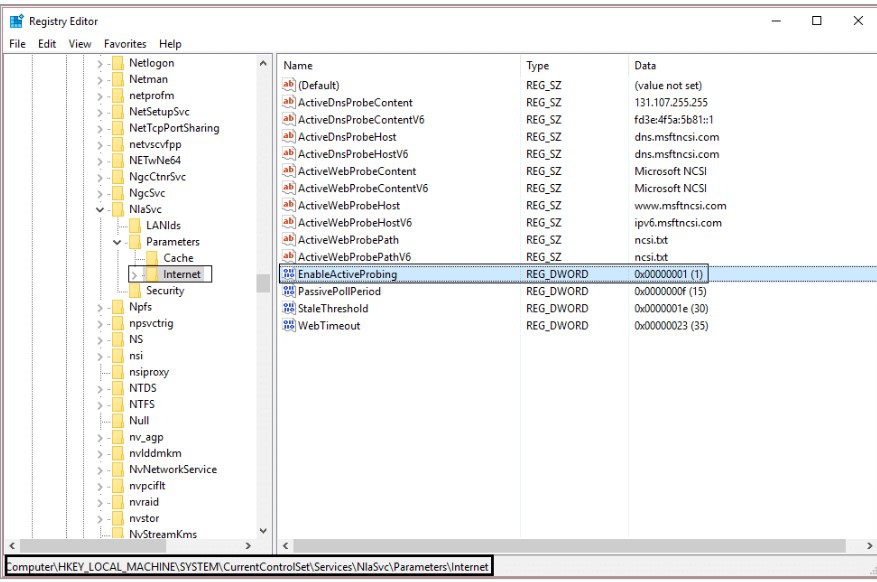
Task: Select the Parameters key in tree
Action: pyautogui.click(x=173, y=242)
